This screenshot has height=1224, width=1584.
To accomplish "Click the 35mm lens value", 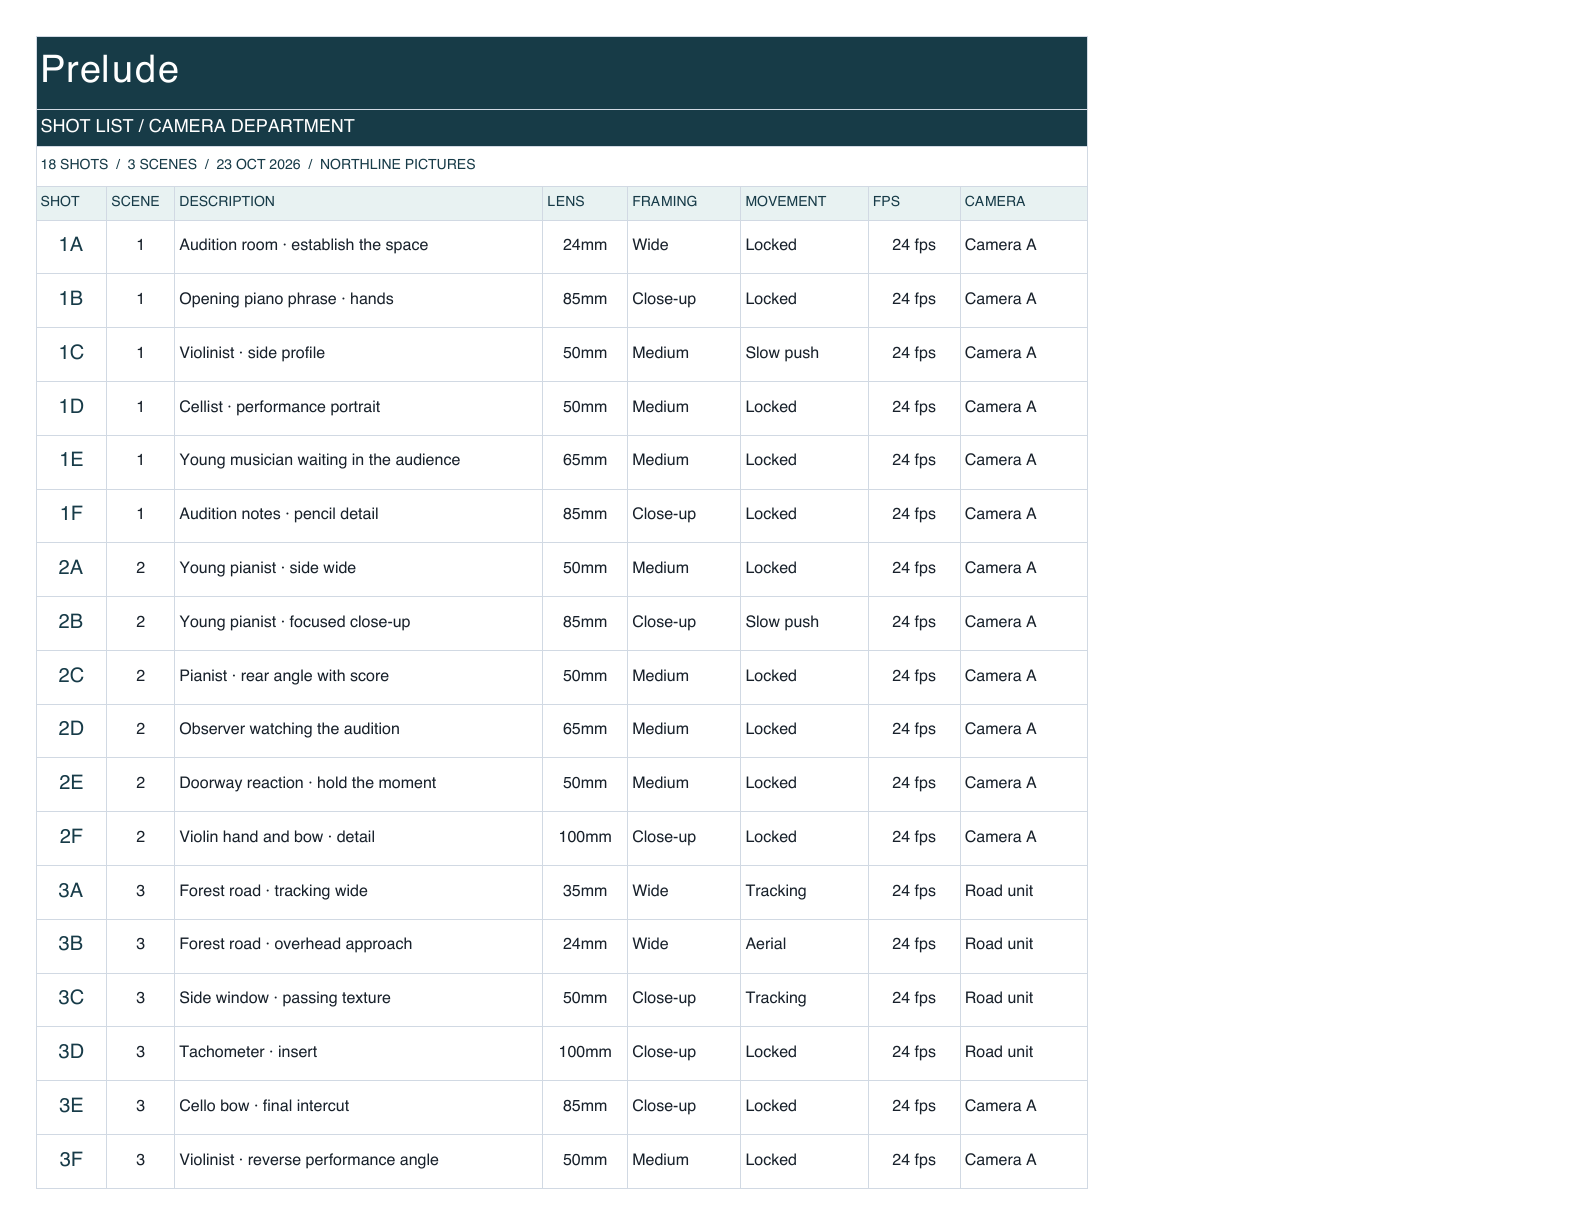I will point(585,891).
